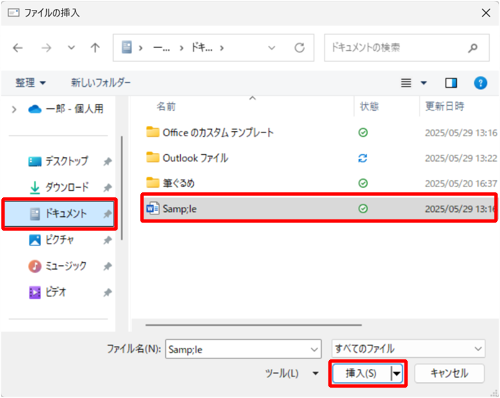Toggle the preview pane
The width and height of the screenshot is (500, 398).
pyautogui.click(x=451, y=83)
